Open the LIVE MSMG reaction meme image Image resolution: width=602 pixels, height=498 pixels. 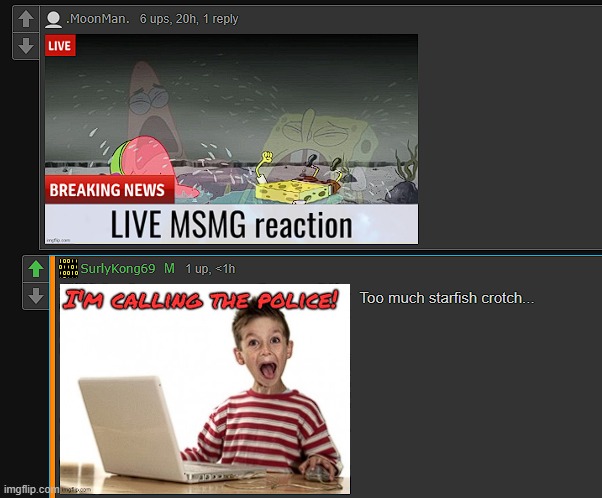(232, 139)
